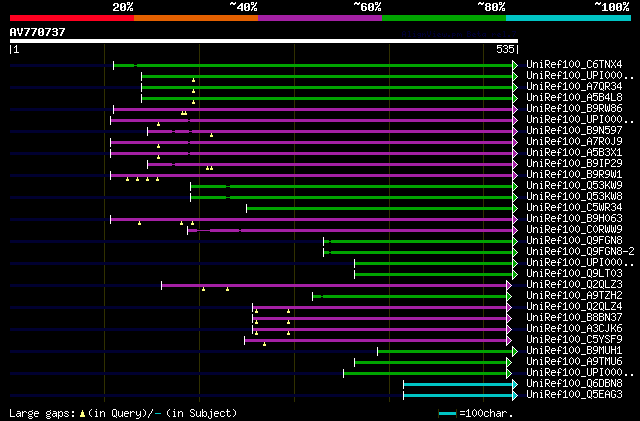Open the UniRef100_A7QR34 entry

point(574,87)
